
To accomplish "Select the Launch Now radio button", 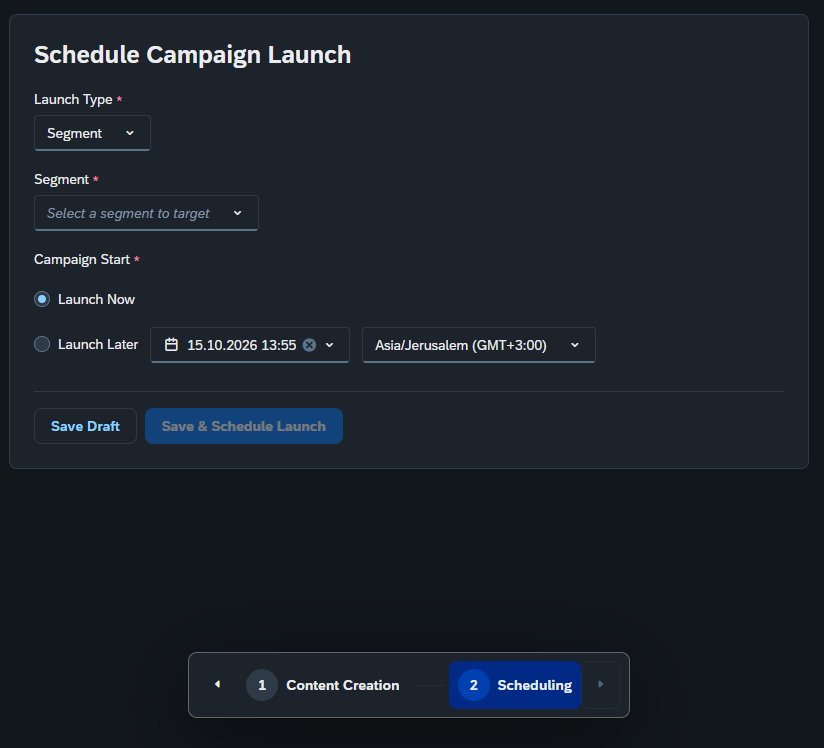I will (42, 299).
